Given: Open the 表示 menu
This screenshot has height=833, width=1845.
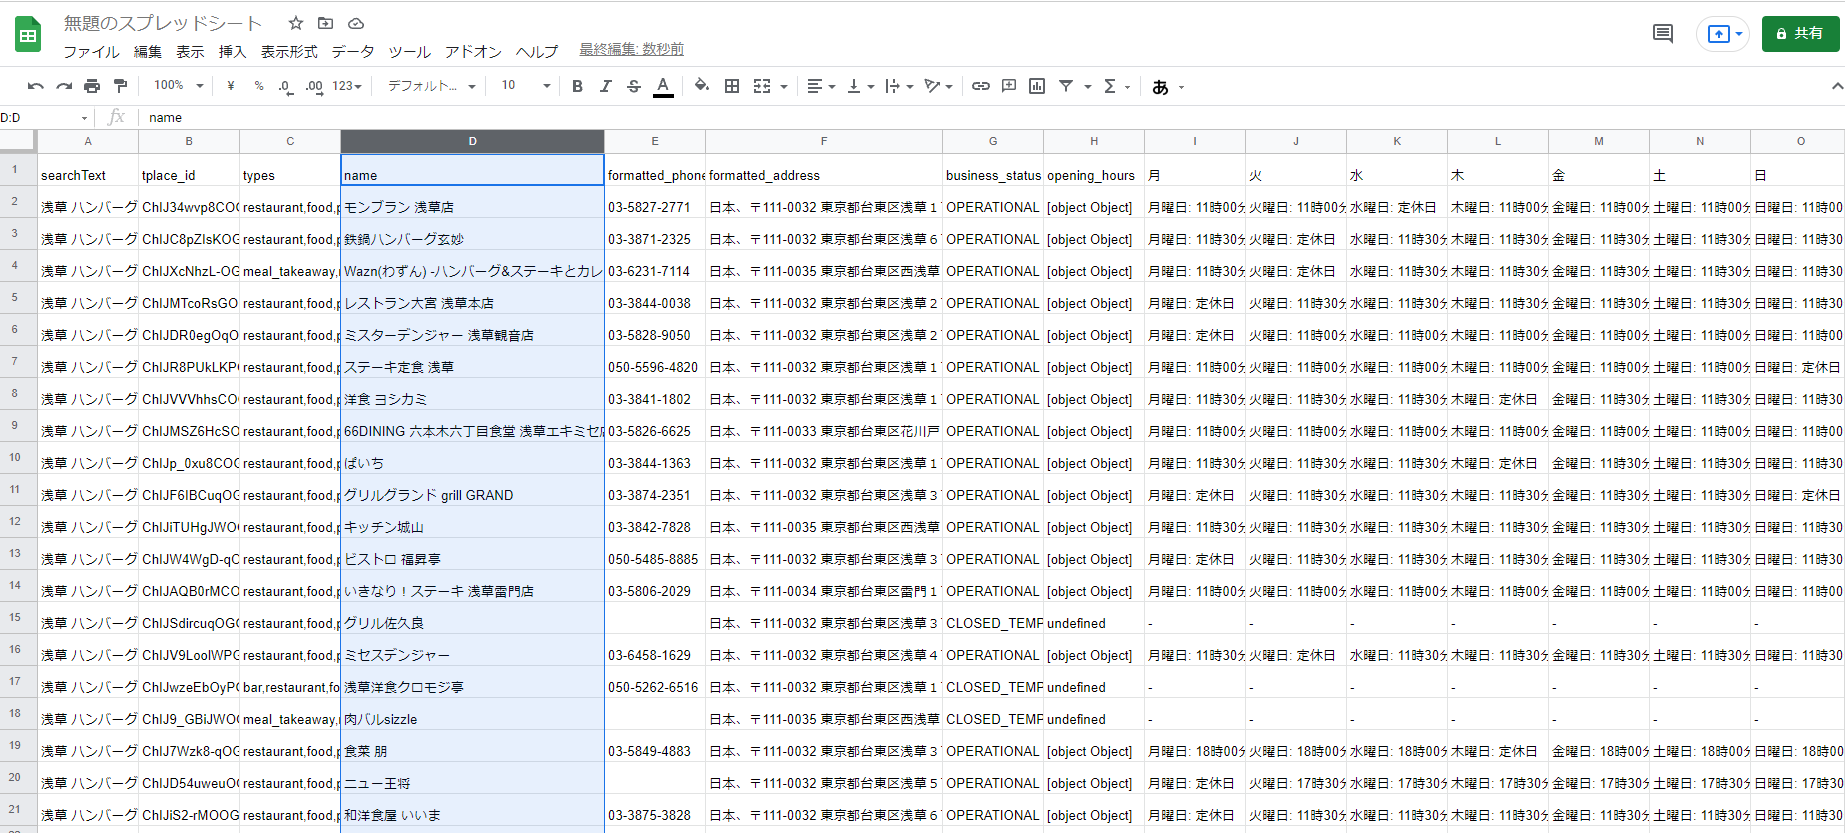Looking at the screenshot, I should click(190, 51).
